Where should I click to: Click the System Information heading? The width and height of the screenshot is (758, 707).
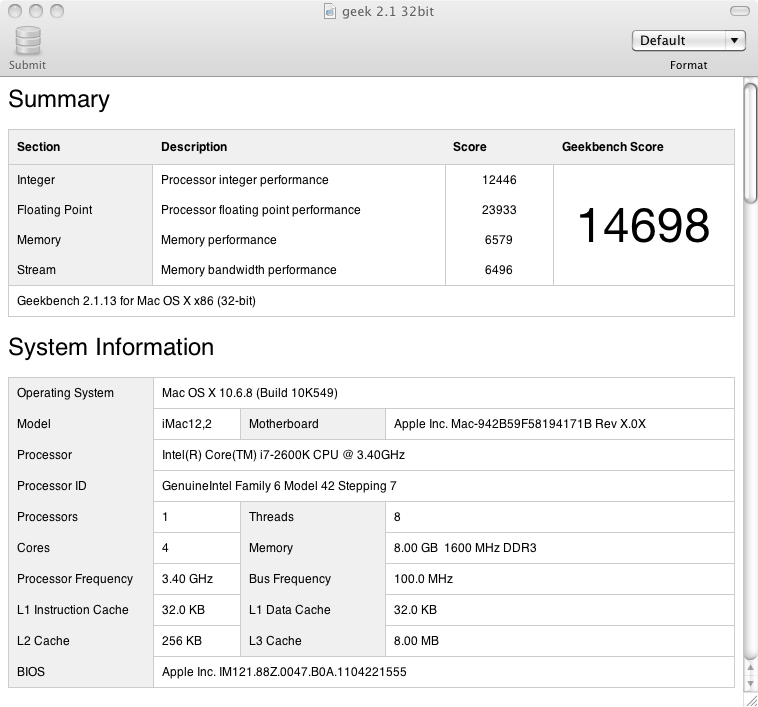click(111, 348)
